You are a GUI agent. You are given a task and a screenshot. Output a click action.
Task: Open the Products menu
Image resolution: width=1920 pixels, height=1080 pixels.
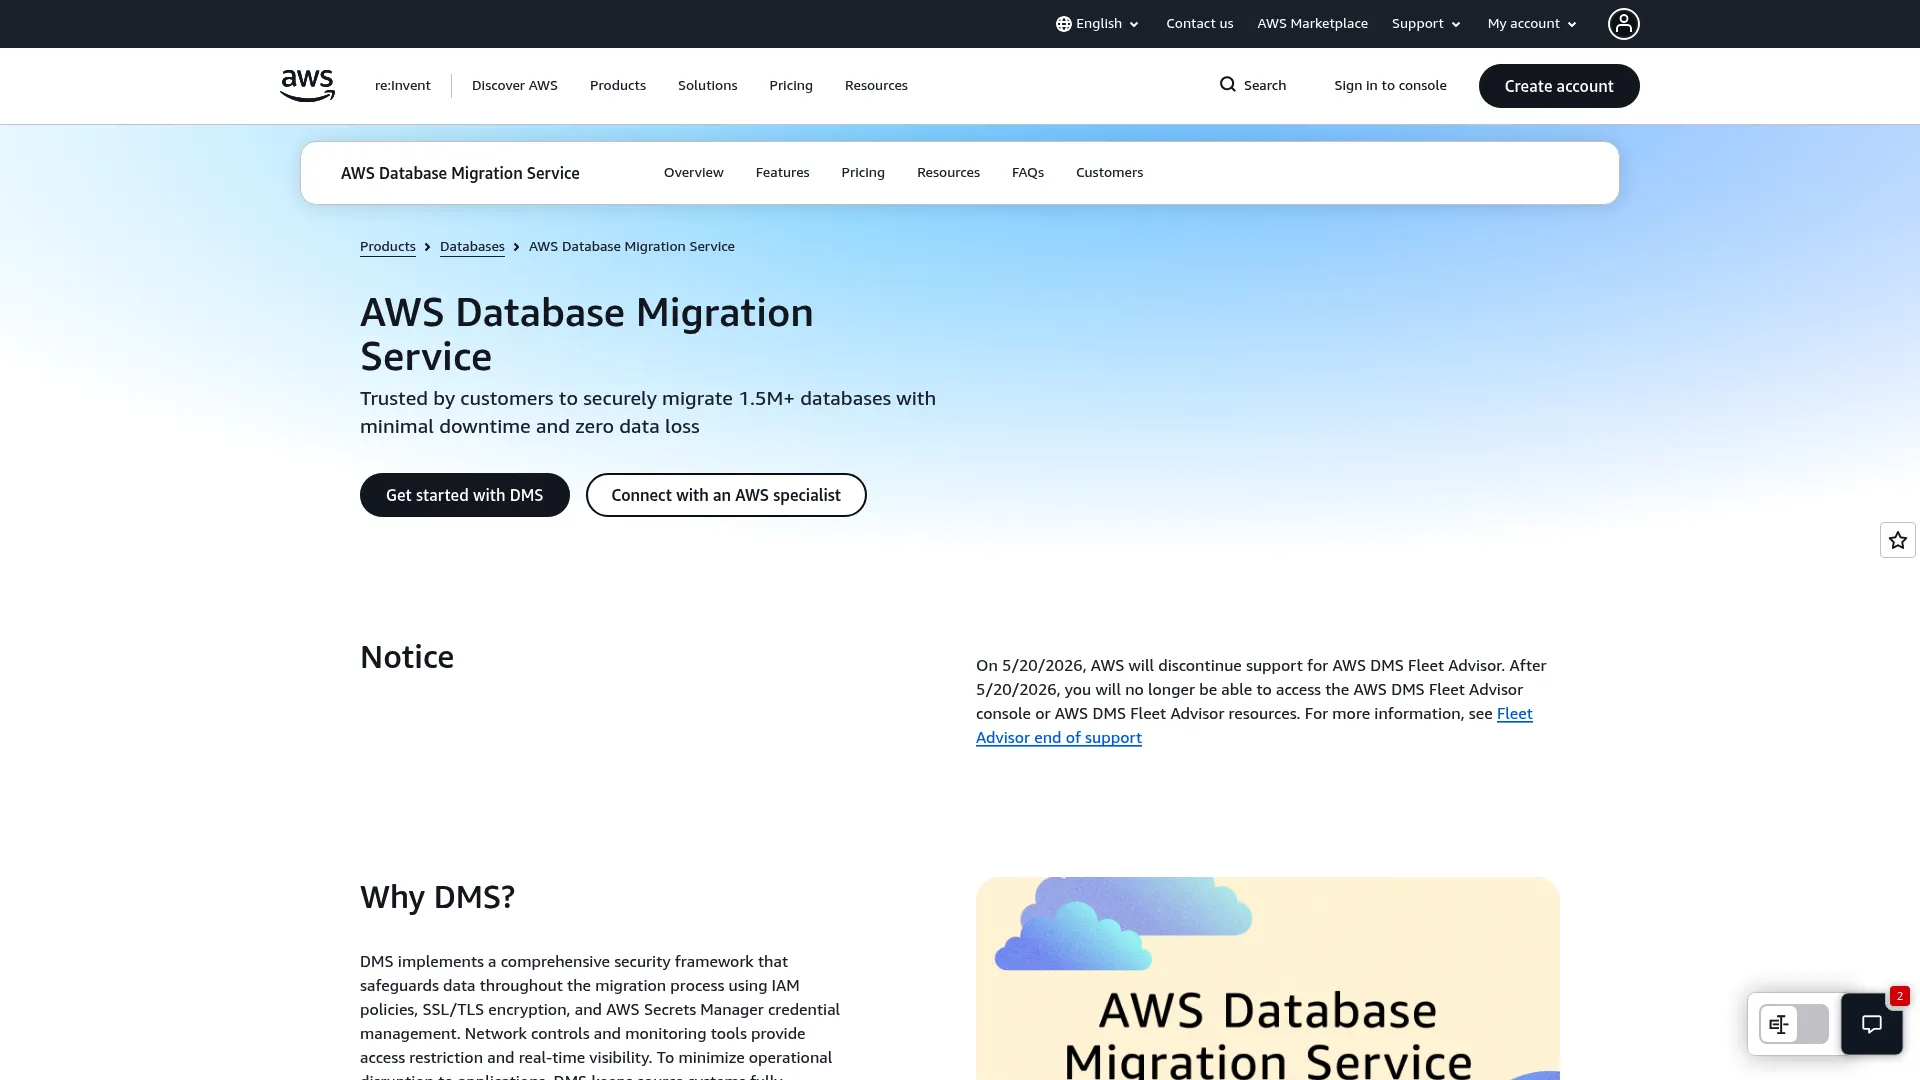click(617, 85)
